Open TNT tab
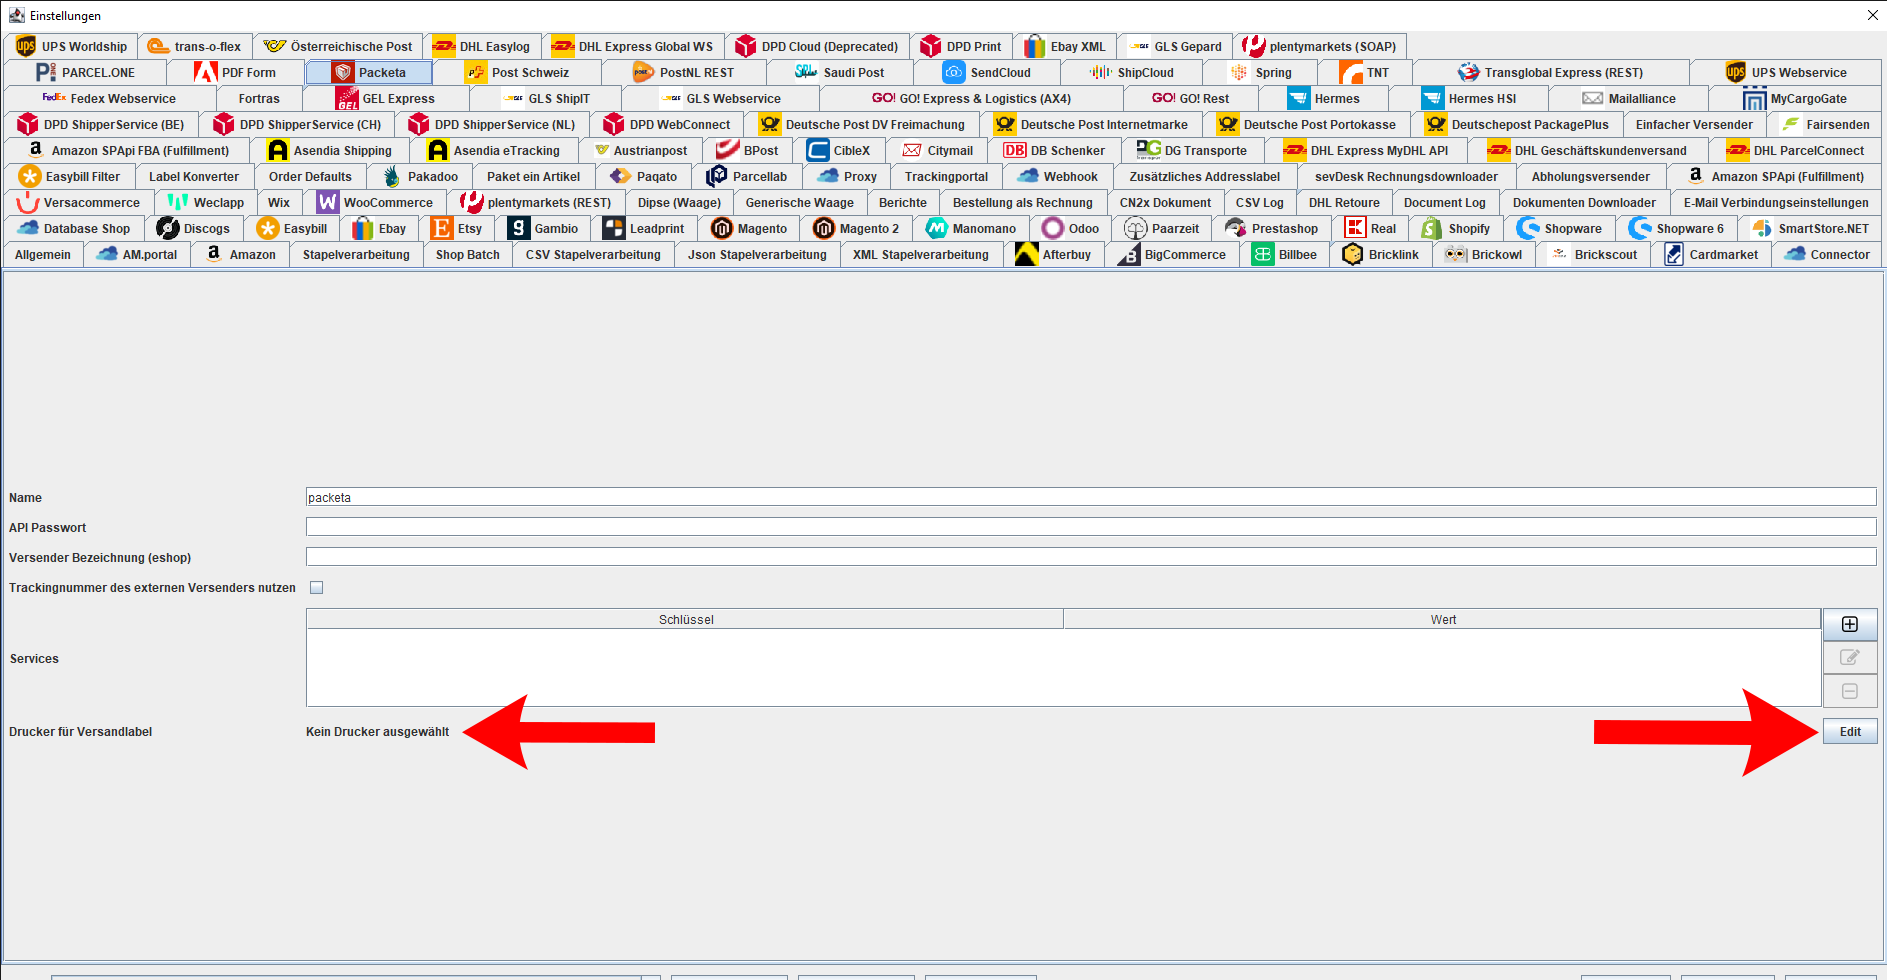Viewport: 1887px width, 980px height. pyautogui.click(x=1366, y=72)
